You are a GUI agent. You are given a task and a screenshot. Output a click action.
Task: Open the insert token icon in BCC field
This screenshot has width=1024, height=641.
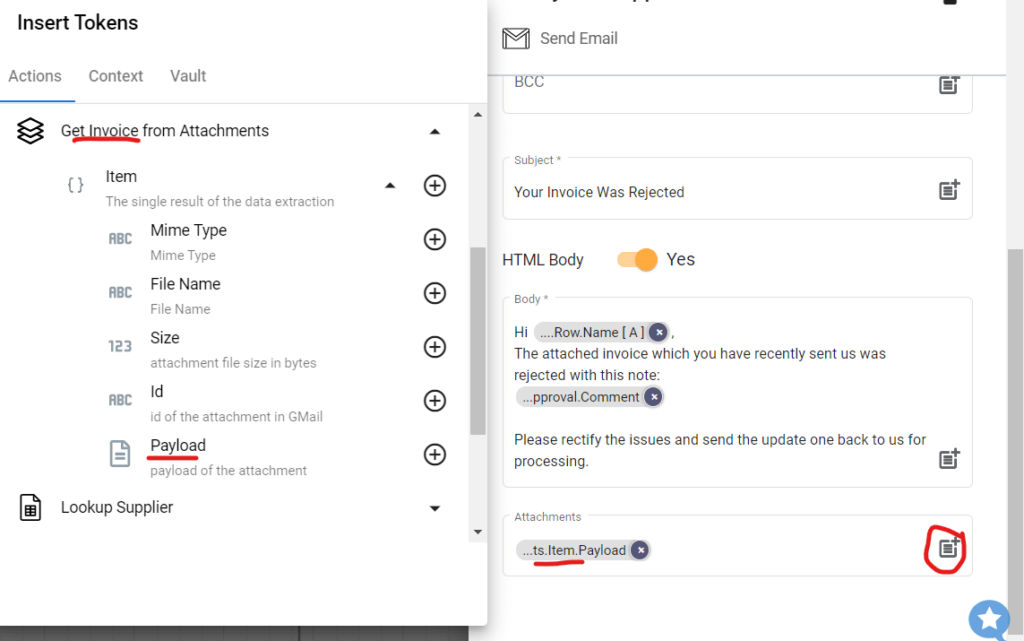(948, 86)
